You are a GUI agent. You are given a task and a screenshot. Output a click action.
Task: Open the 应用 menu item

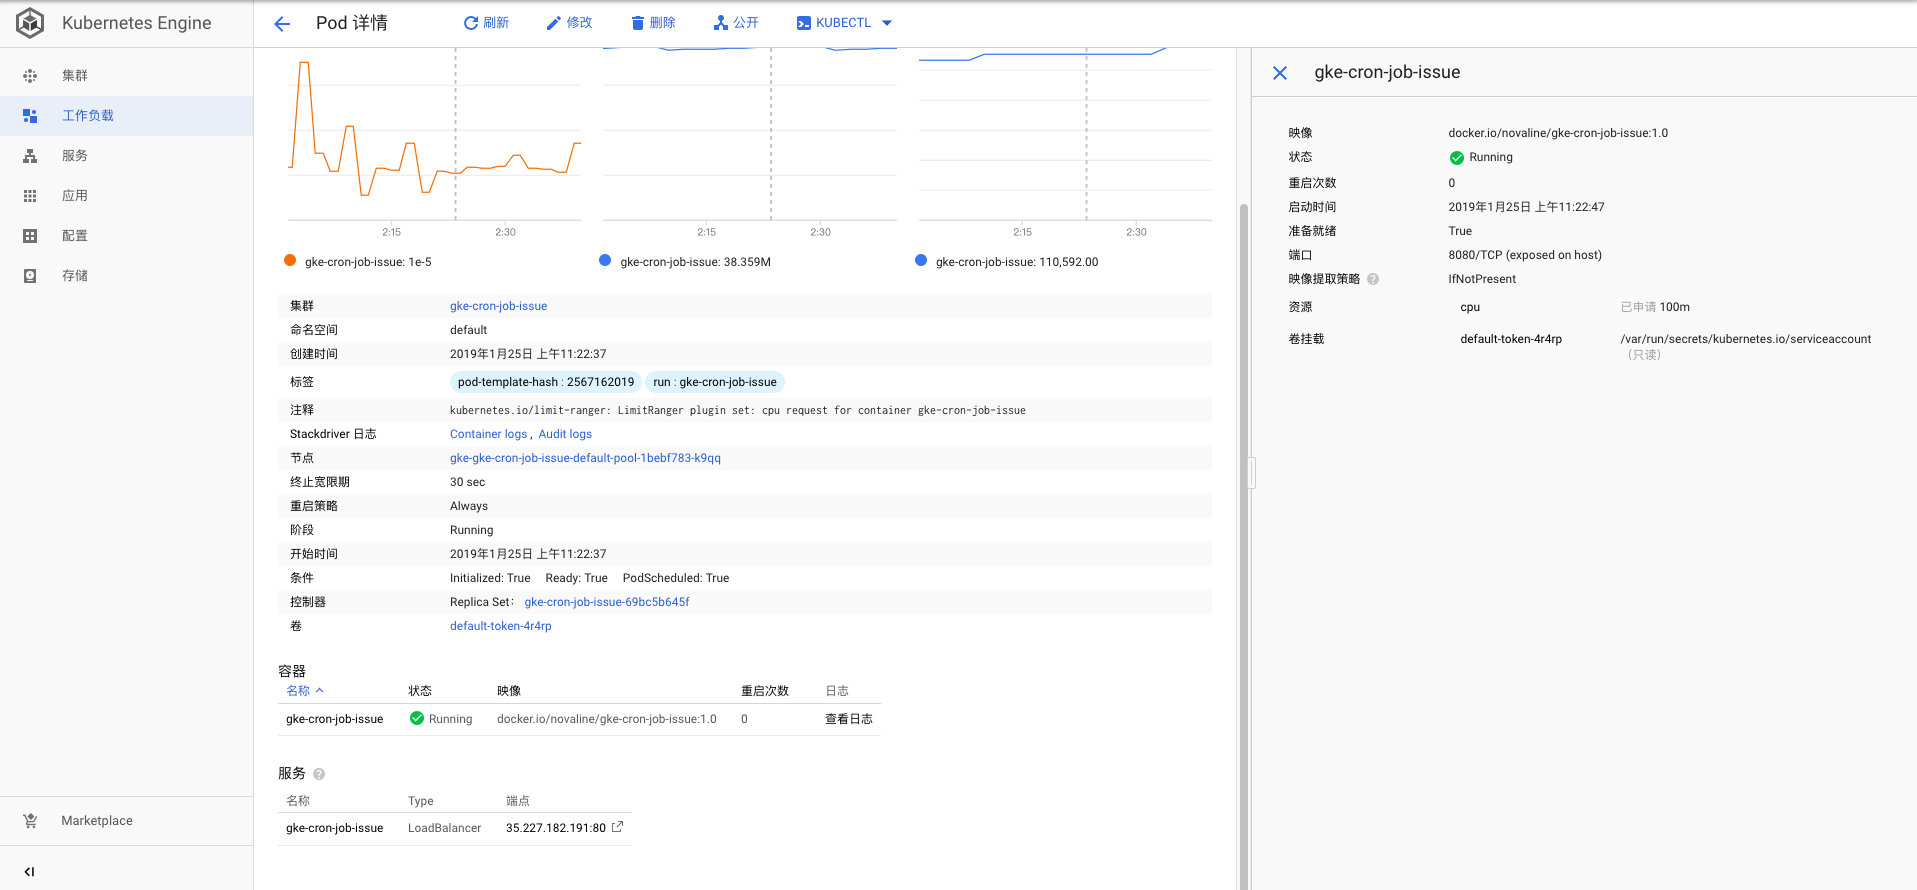(127, 196)
